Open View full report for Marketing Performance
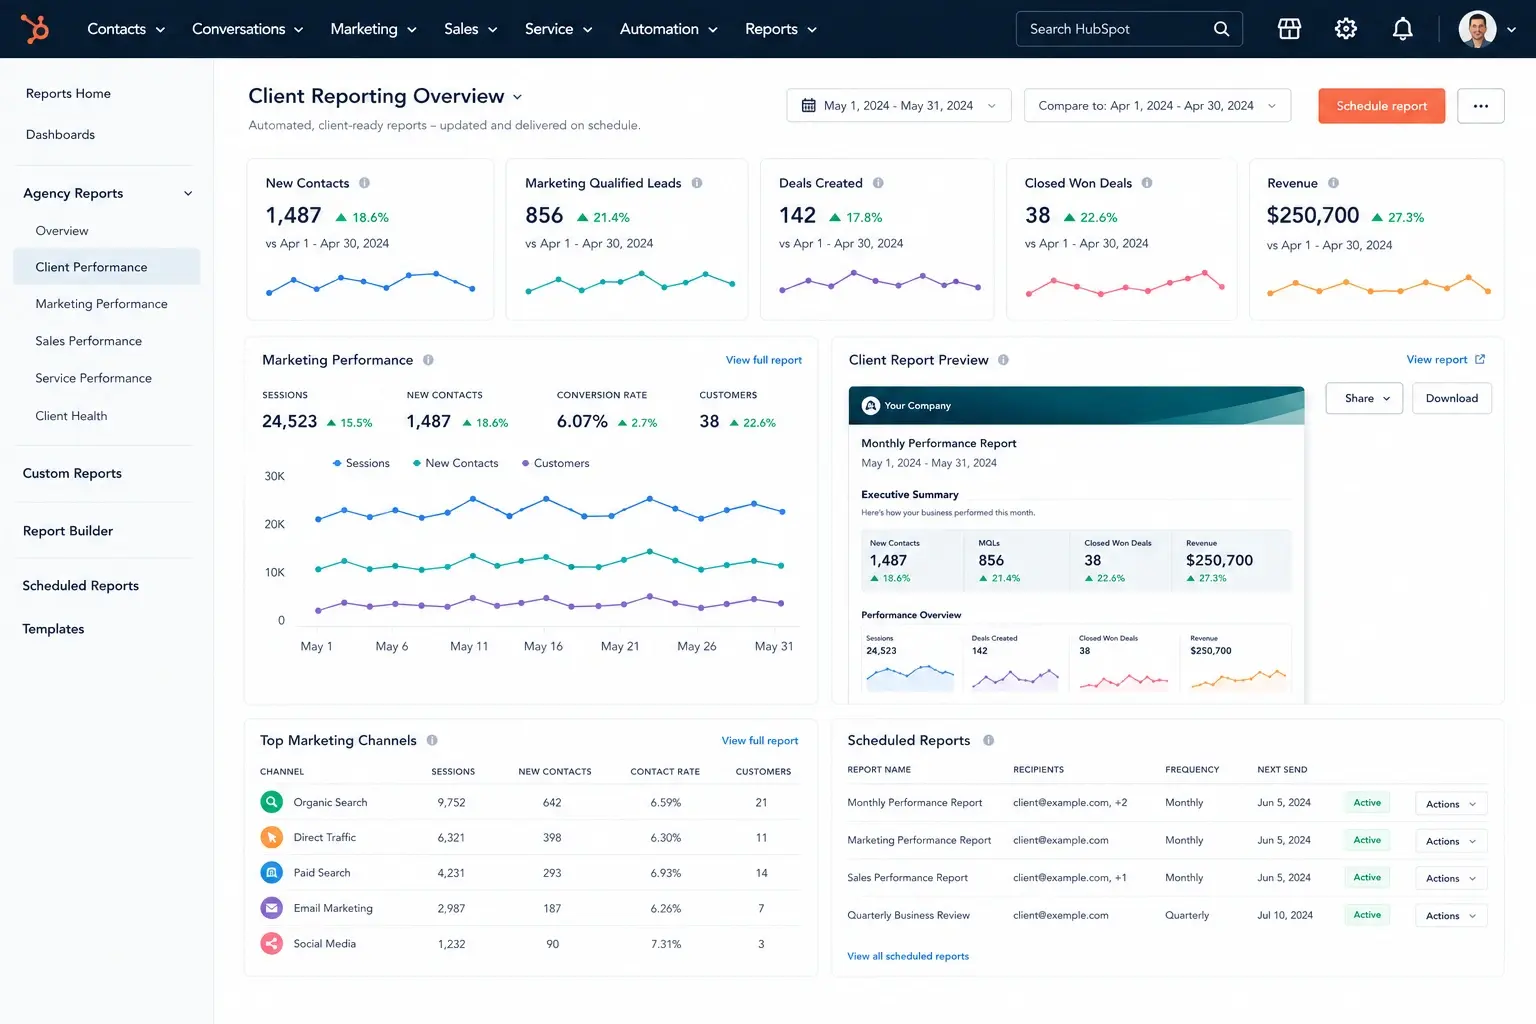 [764, 360]
